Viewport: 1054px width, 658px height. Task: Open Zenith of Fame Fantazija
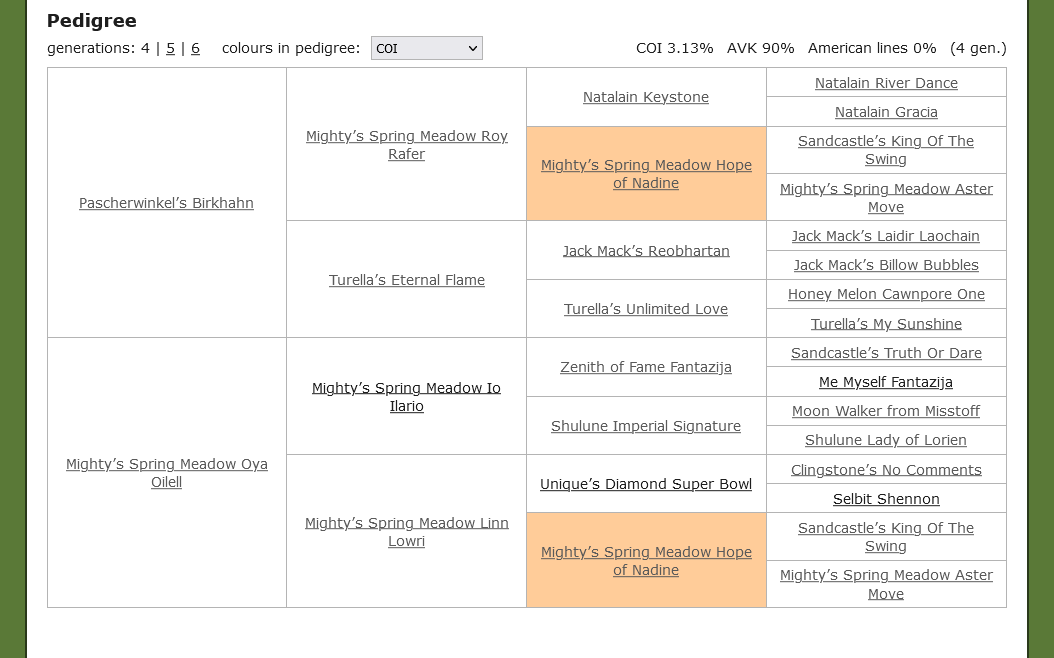click(645, 367)
